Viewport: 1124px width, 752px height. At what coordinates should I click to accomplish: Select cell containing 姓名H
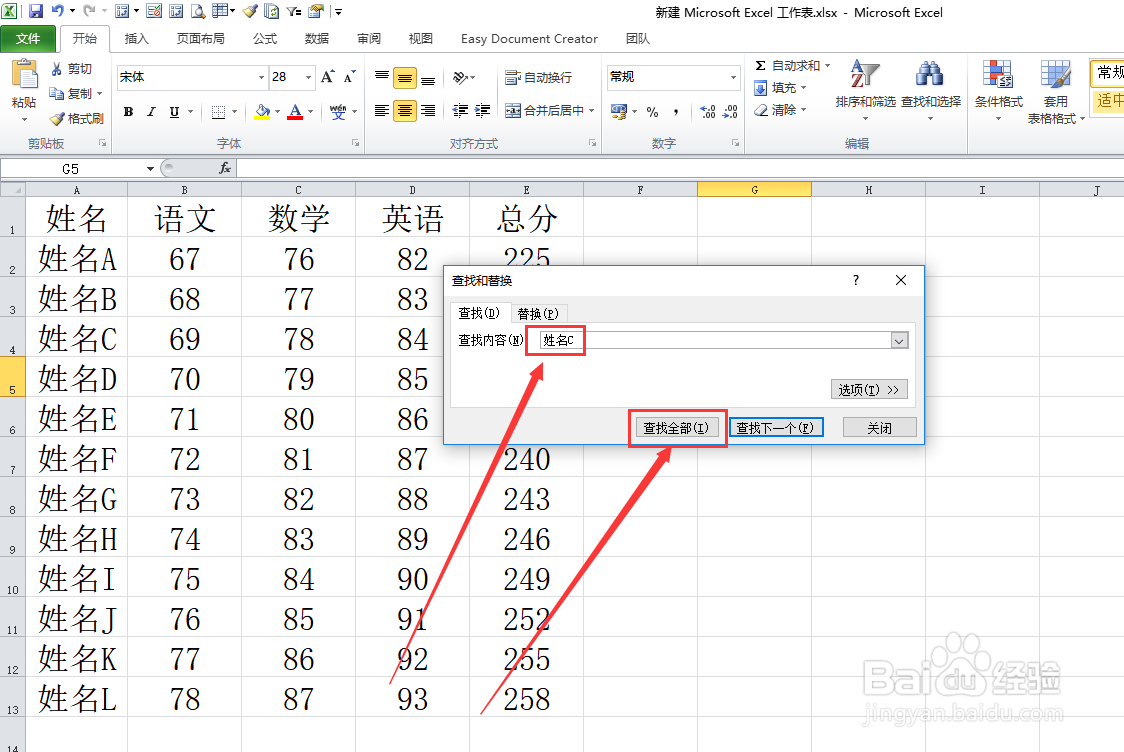point(77,538)
